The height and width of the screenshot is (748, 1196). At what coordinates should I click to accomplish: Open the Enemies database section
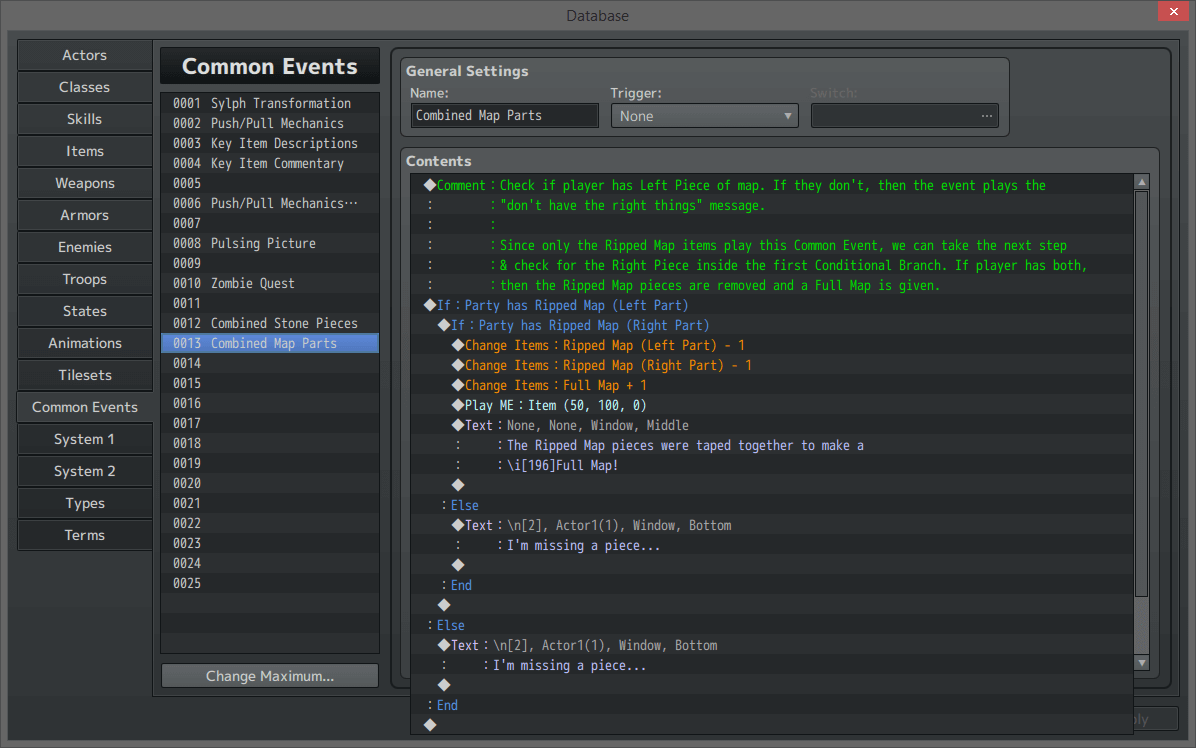84,247
